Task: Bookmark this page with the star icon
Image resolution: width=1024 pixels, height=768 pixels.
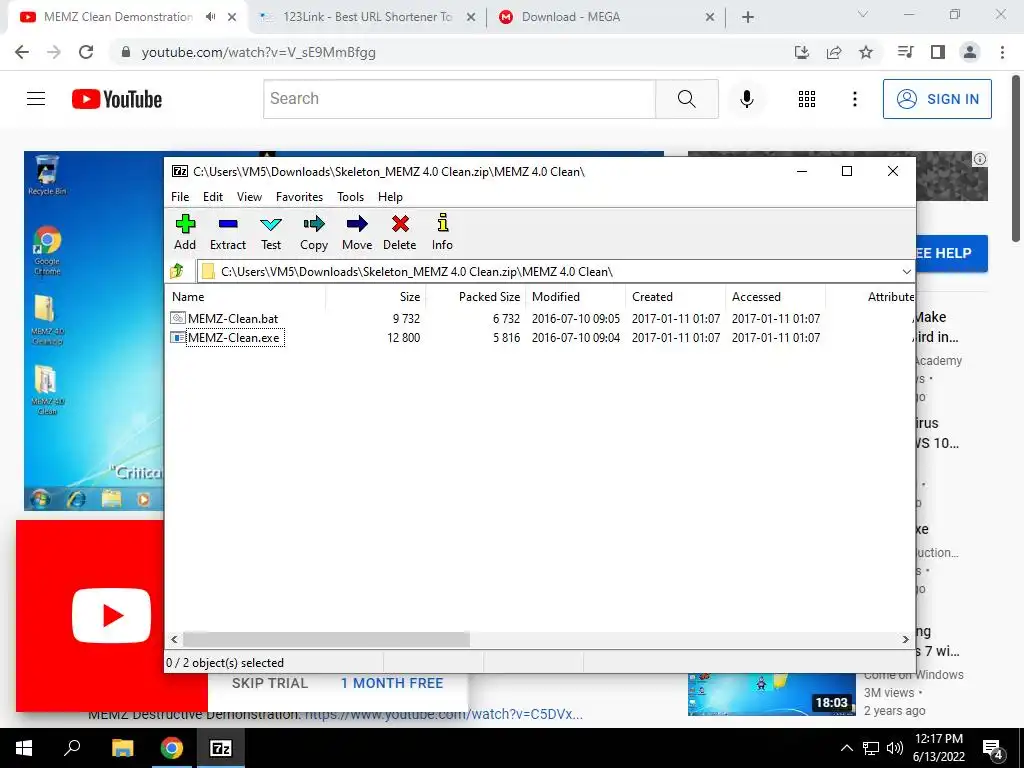Action: (x=866, y=52)
